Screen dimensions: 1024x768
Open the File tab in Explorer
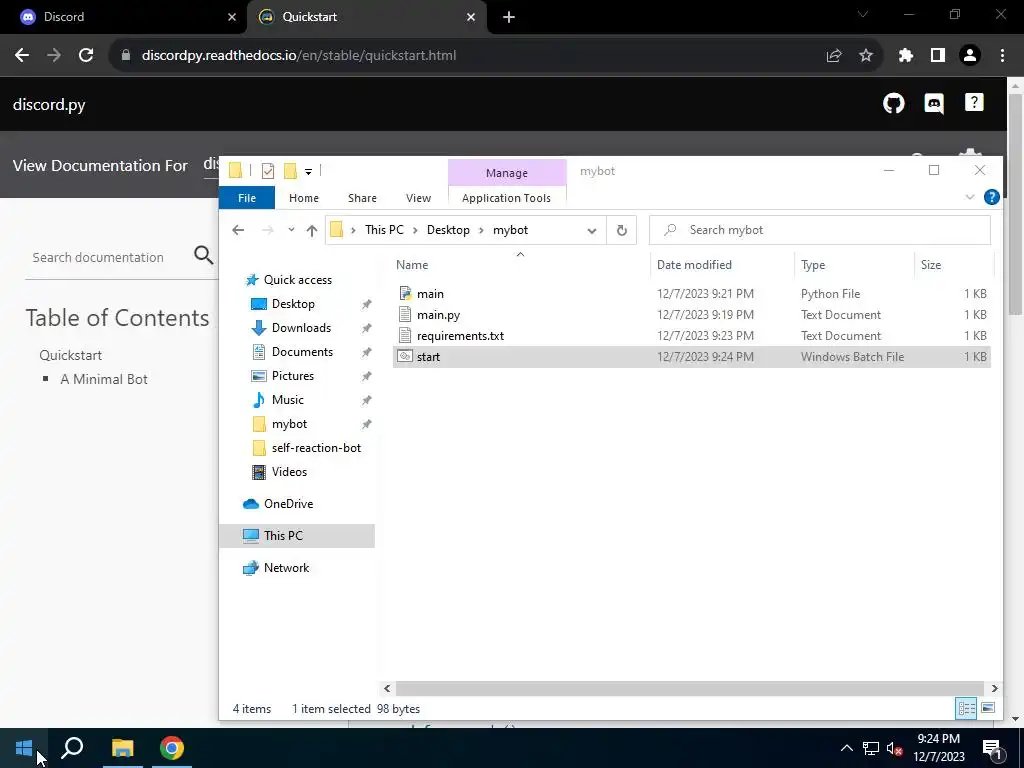(247, 198)
